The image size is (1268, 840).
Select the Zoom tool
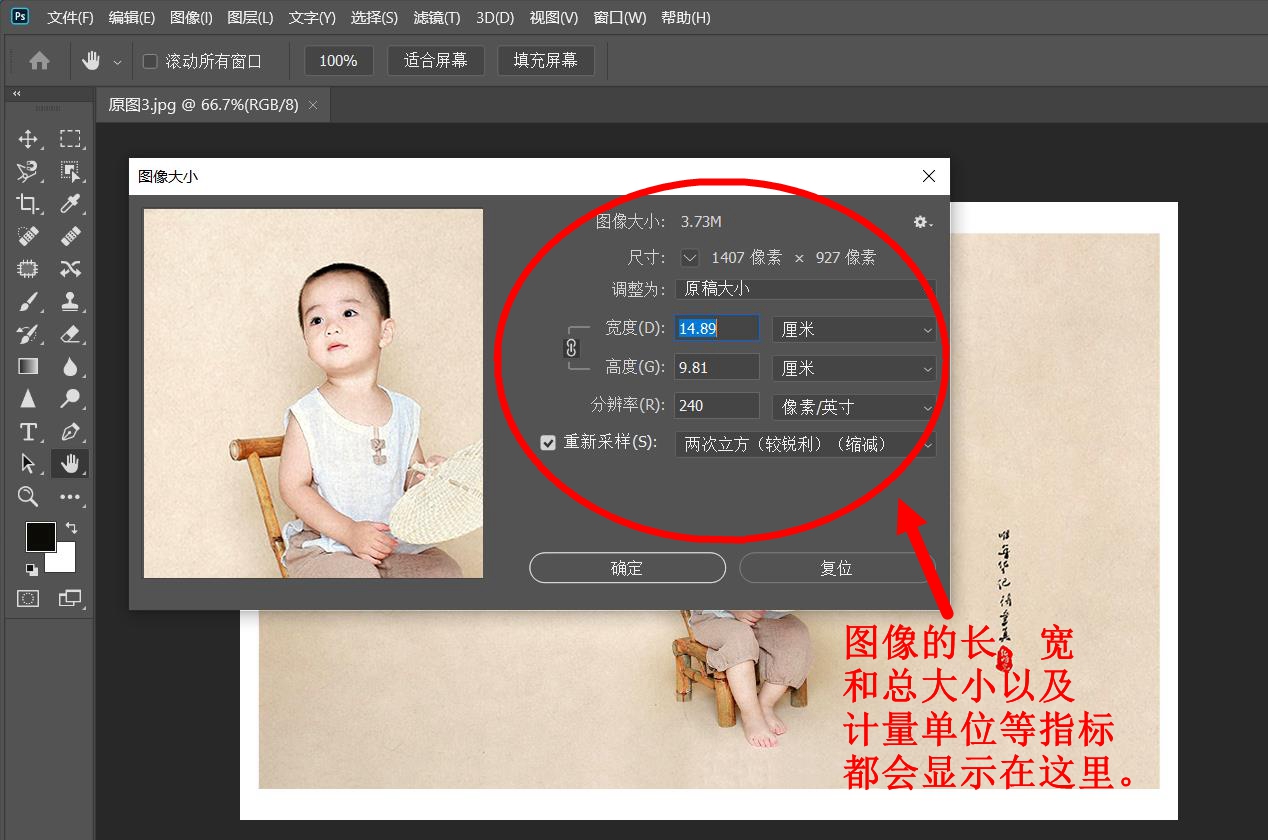pos(28,497)
